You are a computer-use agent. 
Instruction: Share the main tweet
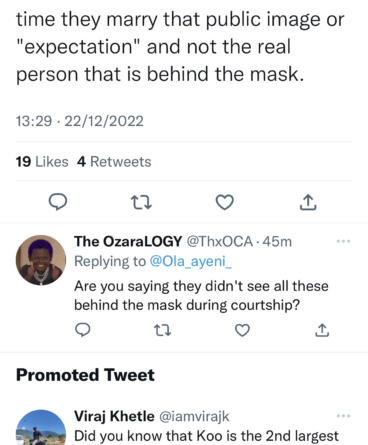(x=308, y=202)
